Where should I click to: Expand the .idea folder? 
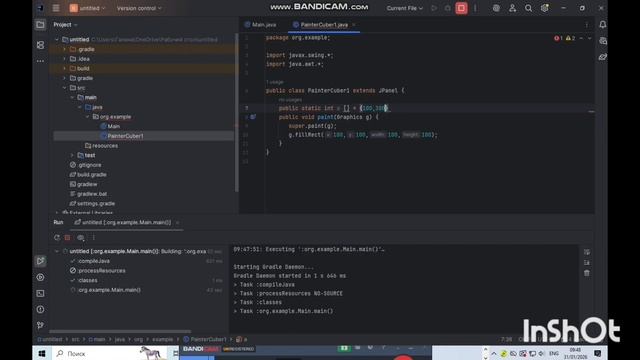[x=64, y=59]
